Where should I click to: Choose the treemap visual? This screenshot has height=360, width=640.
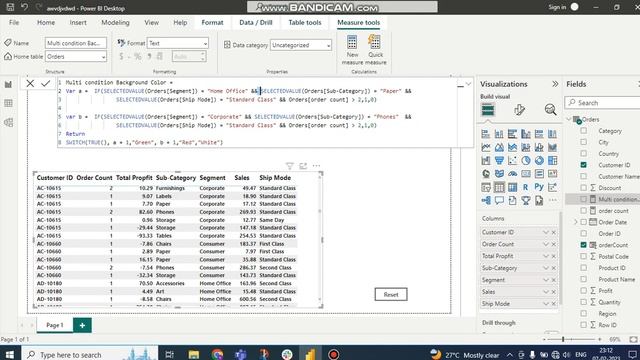tap(553, 161)
